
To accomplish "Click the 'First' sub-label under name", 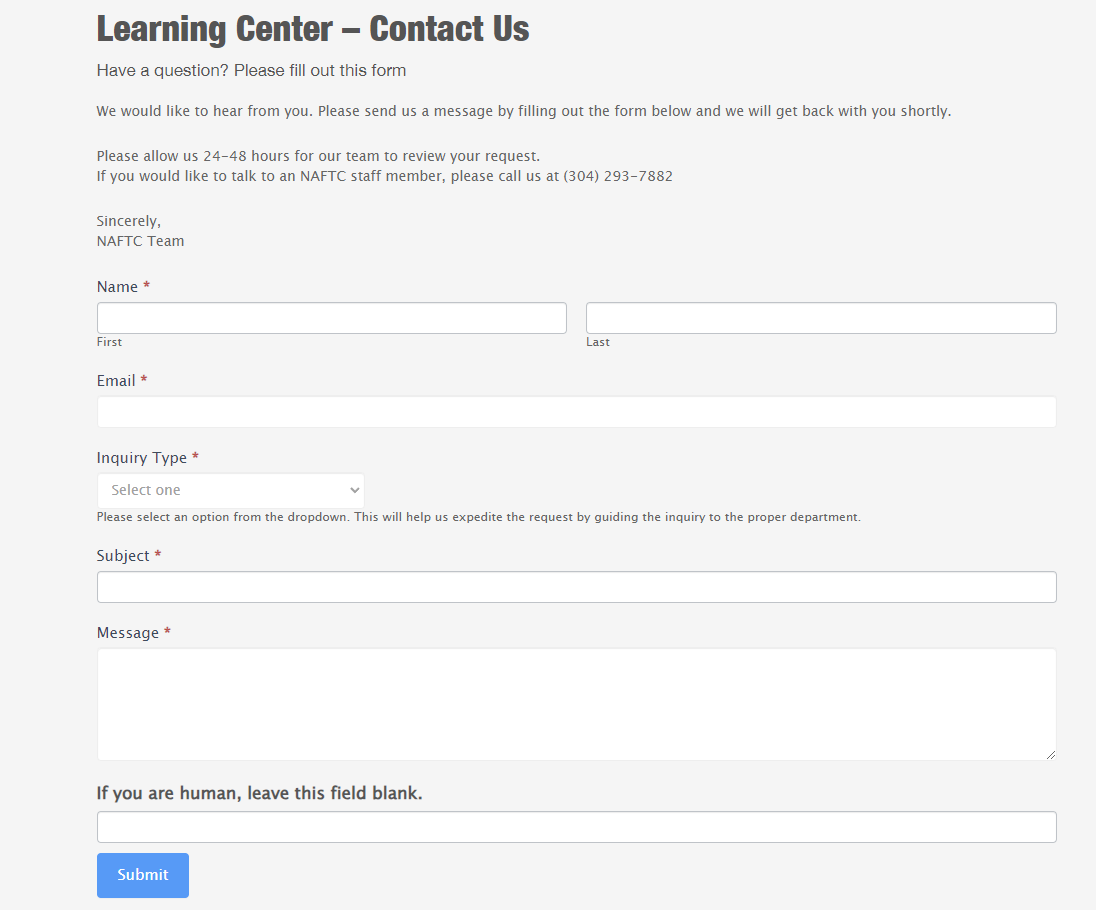I will [x=109, y=342].
